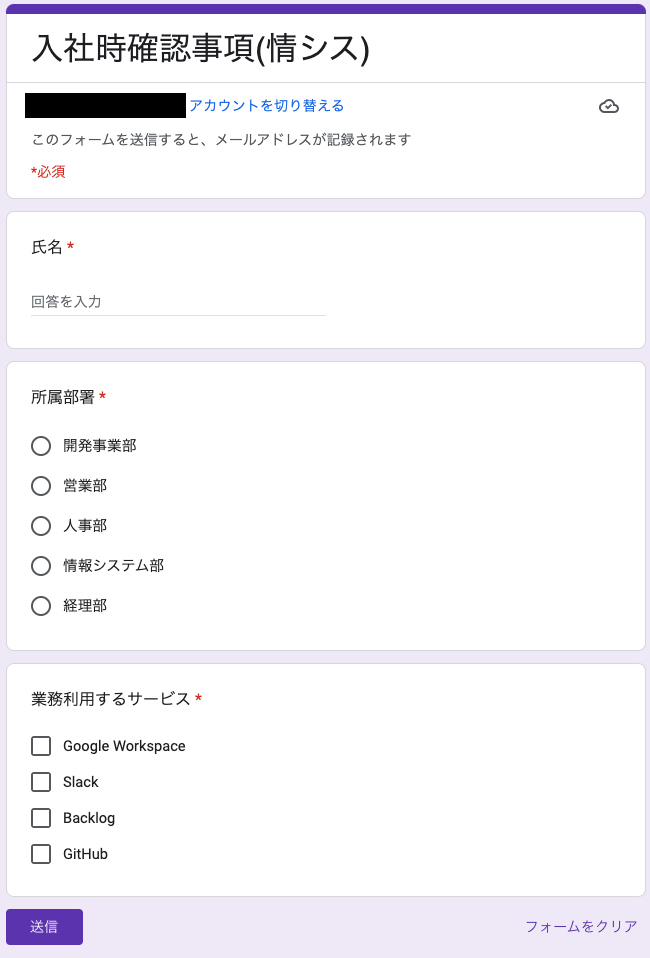The height and width of the screenshot is (958, 650).
Task: Check the Google Workspace checkbox
Action: [x=41, y=746]
